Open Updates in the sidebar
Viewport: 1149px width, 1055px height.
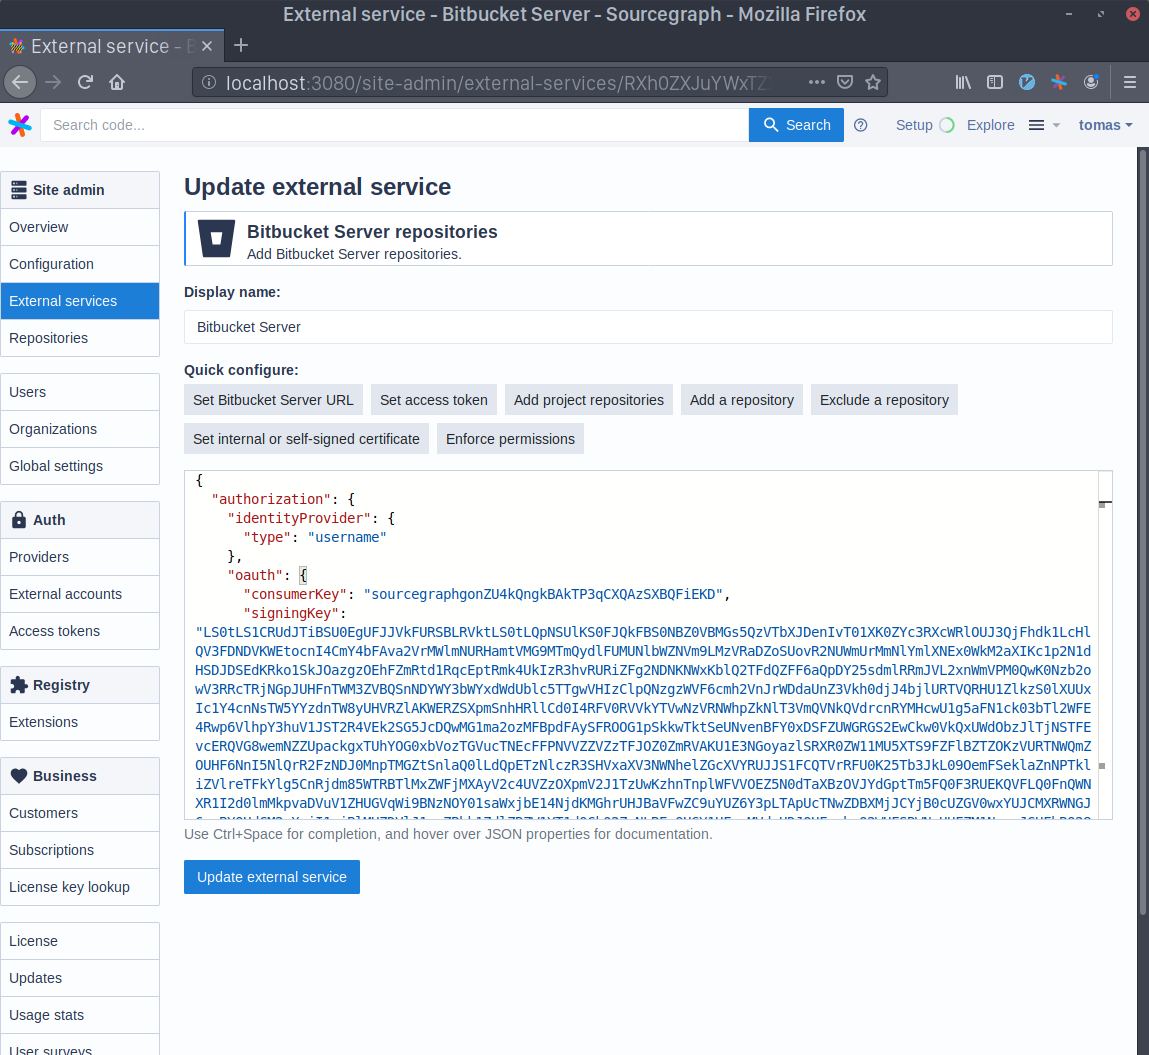[x=80, y=978]
